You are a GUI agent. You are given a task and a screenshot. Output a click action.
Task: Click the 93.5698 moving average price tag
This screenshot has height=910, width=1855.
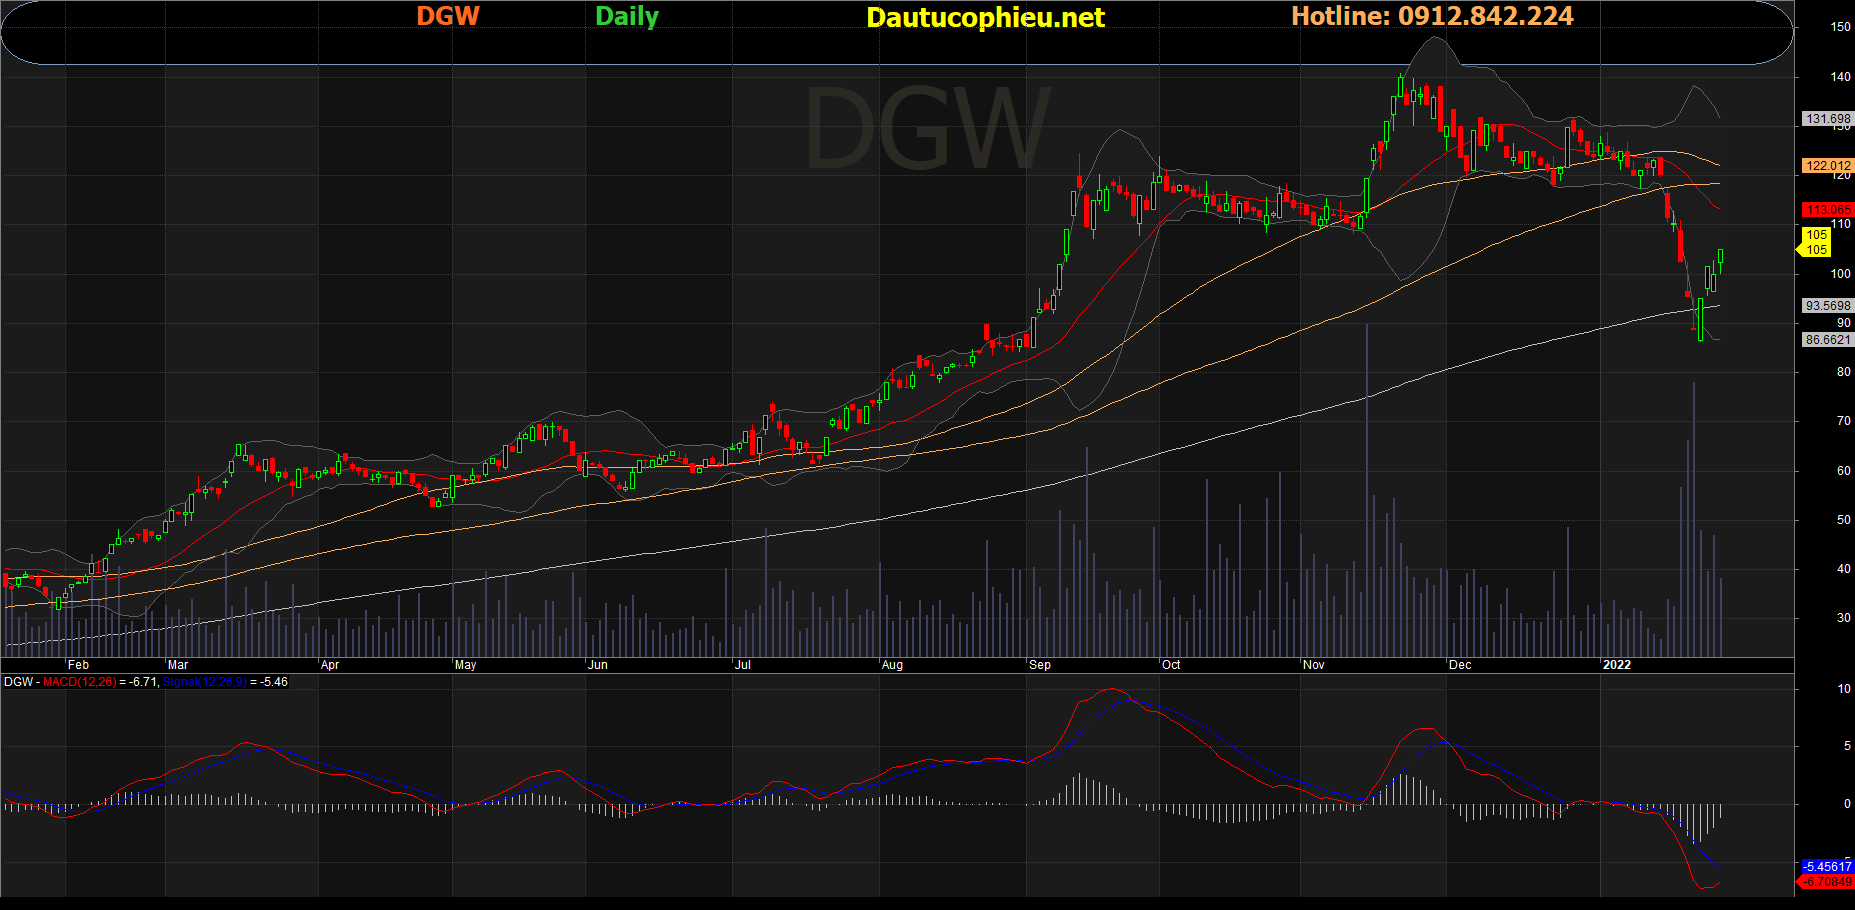tap(1827, 306)
